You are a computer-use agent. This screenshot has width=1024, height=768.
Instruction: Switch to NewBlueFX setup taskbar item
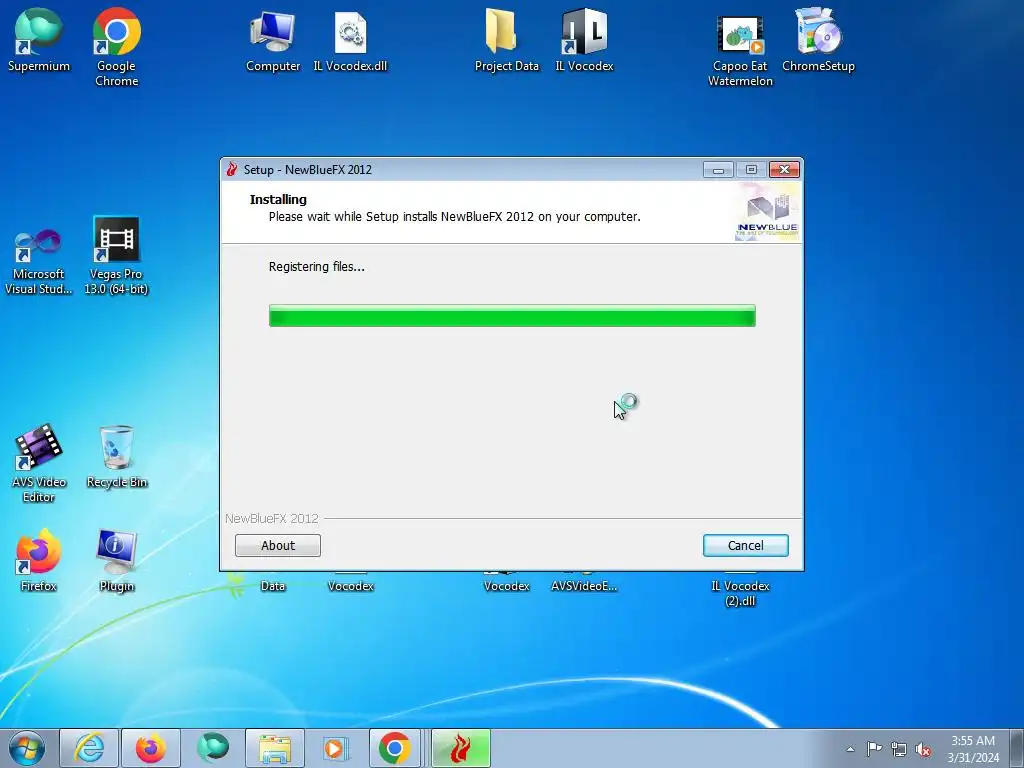point(461,748)
